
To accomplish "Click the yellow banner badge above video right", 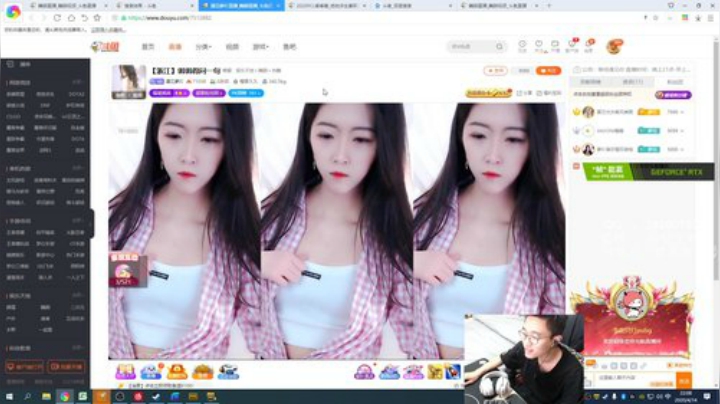I will 489,93.
